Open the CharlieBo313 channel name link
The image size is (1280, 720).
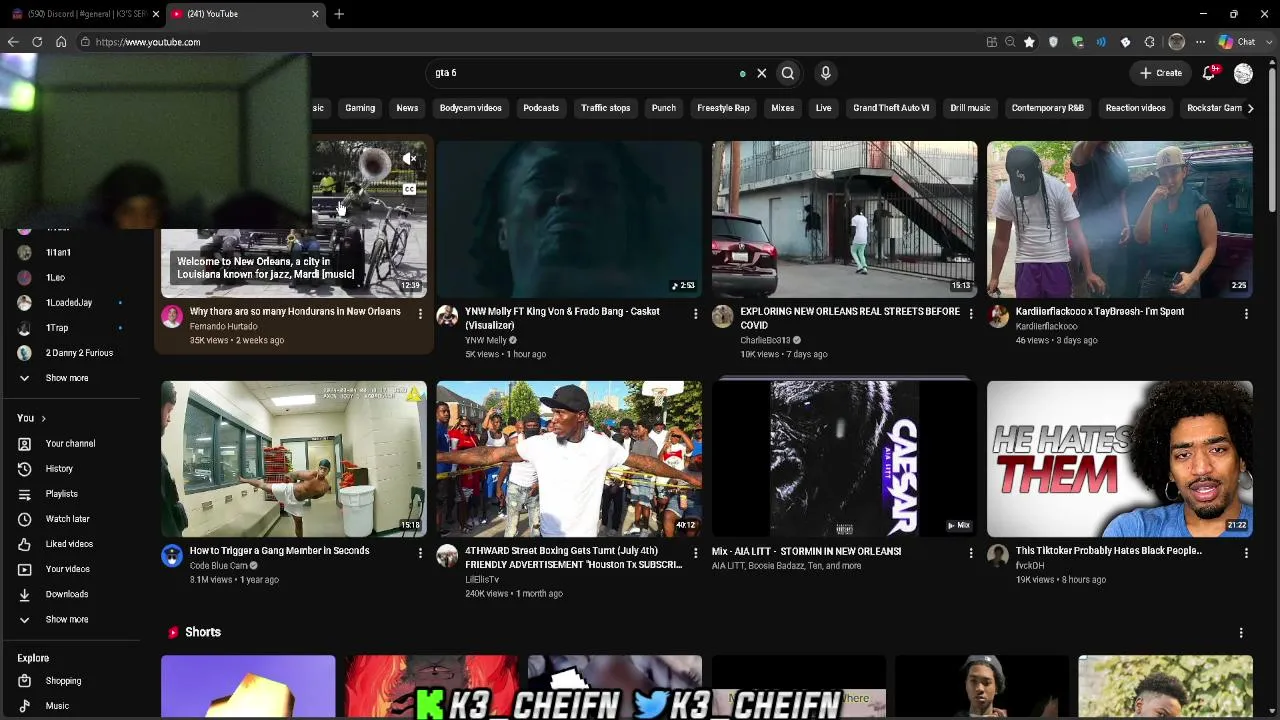click(765, 341)
